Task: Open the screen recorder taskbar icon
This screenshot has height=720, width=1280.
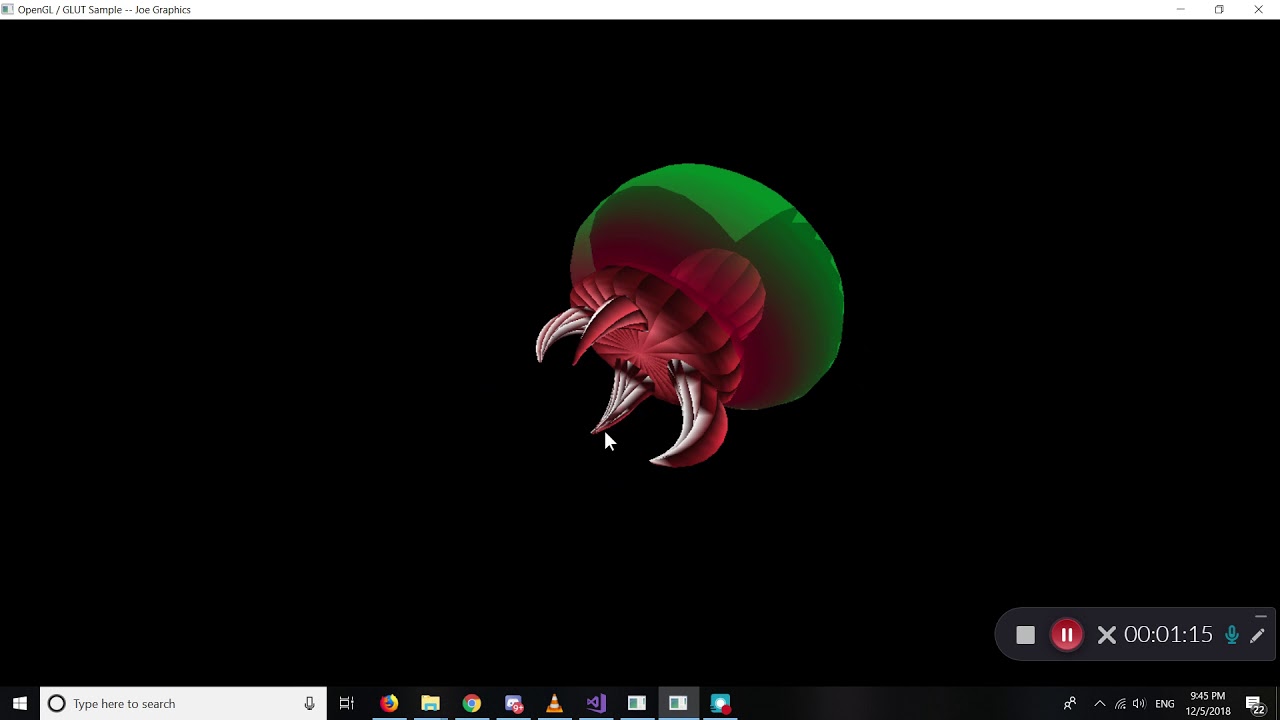Action: click(720, 703)
